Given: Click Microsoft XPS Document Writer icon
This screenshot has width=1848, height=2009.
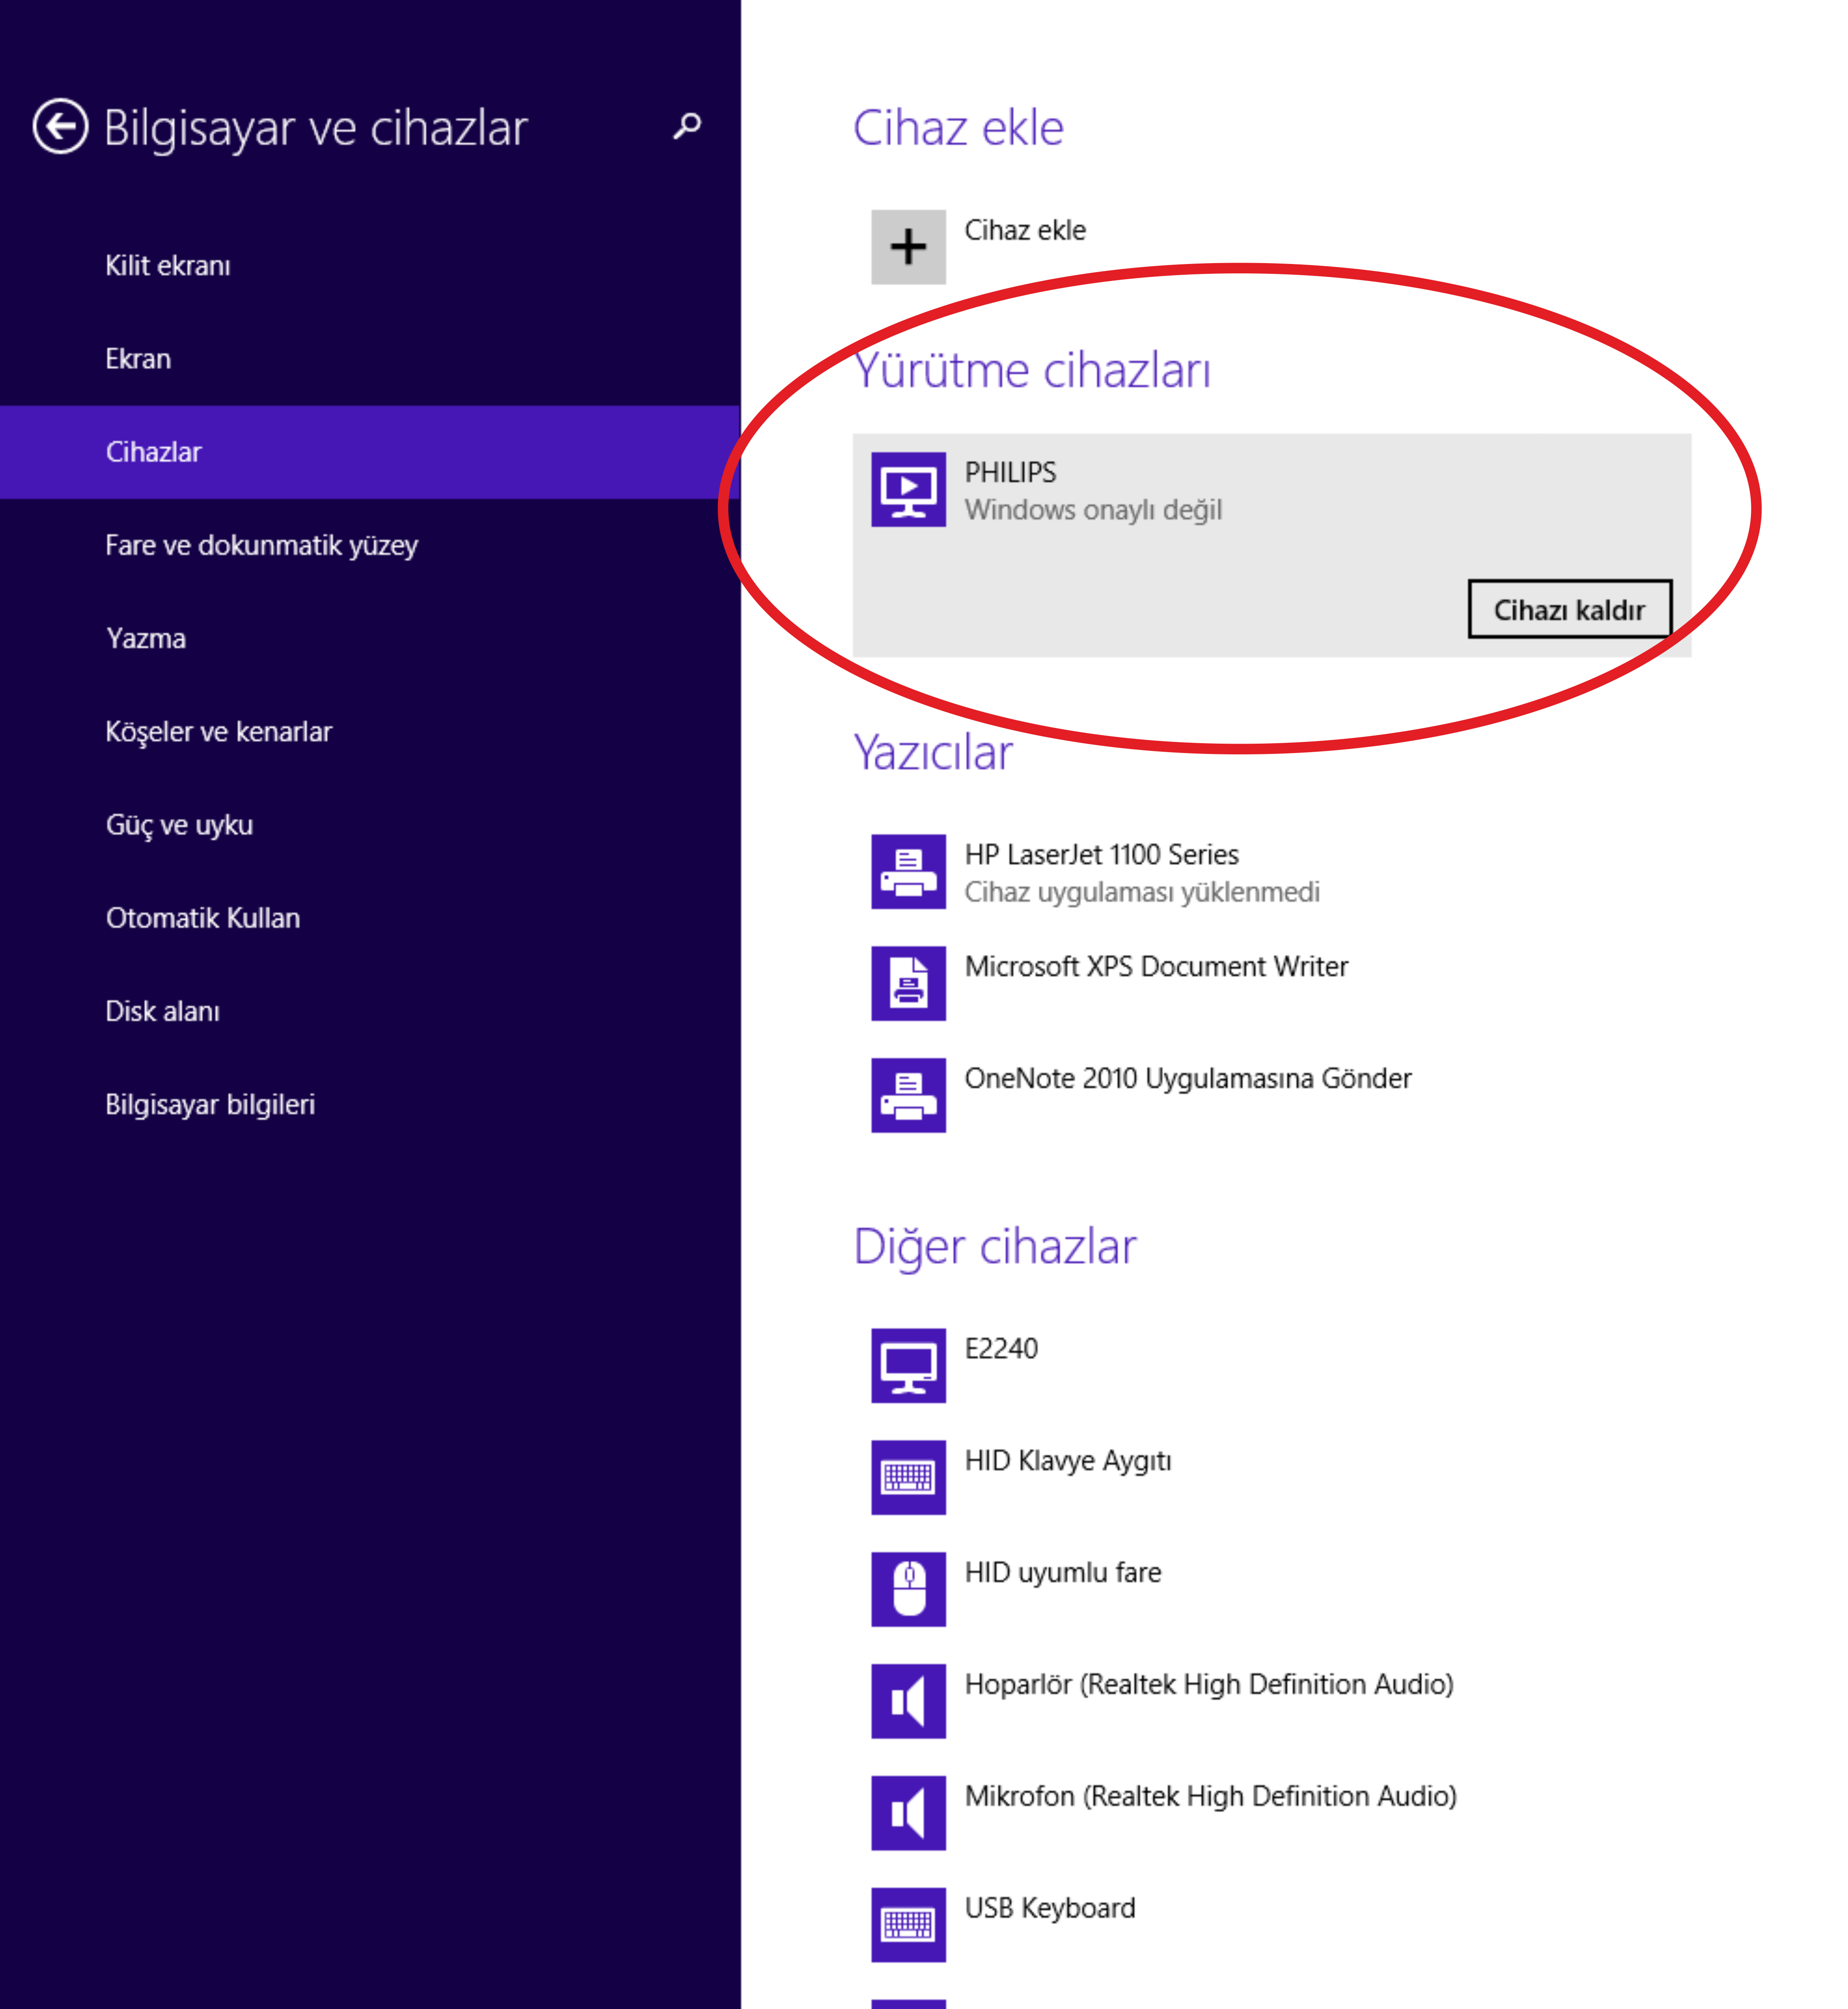Looking at the screenshot, I should [908, 983].
